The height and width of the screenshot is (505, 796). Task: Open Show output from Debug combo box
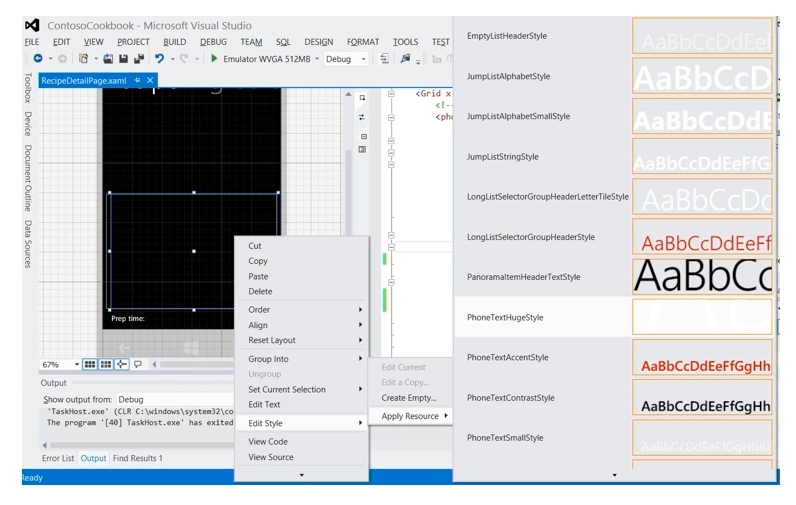pyautogui.click(x=175, y=399)
